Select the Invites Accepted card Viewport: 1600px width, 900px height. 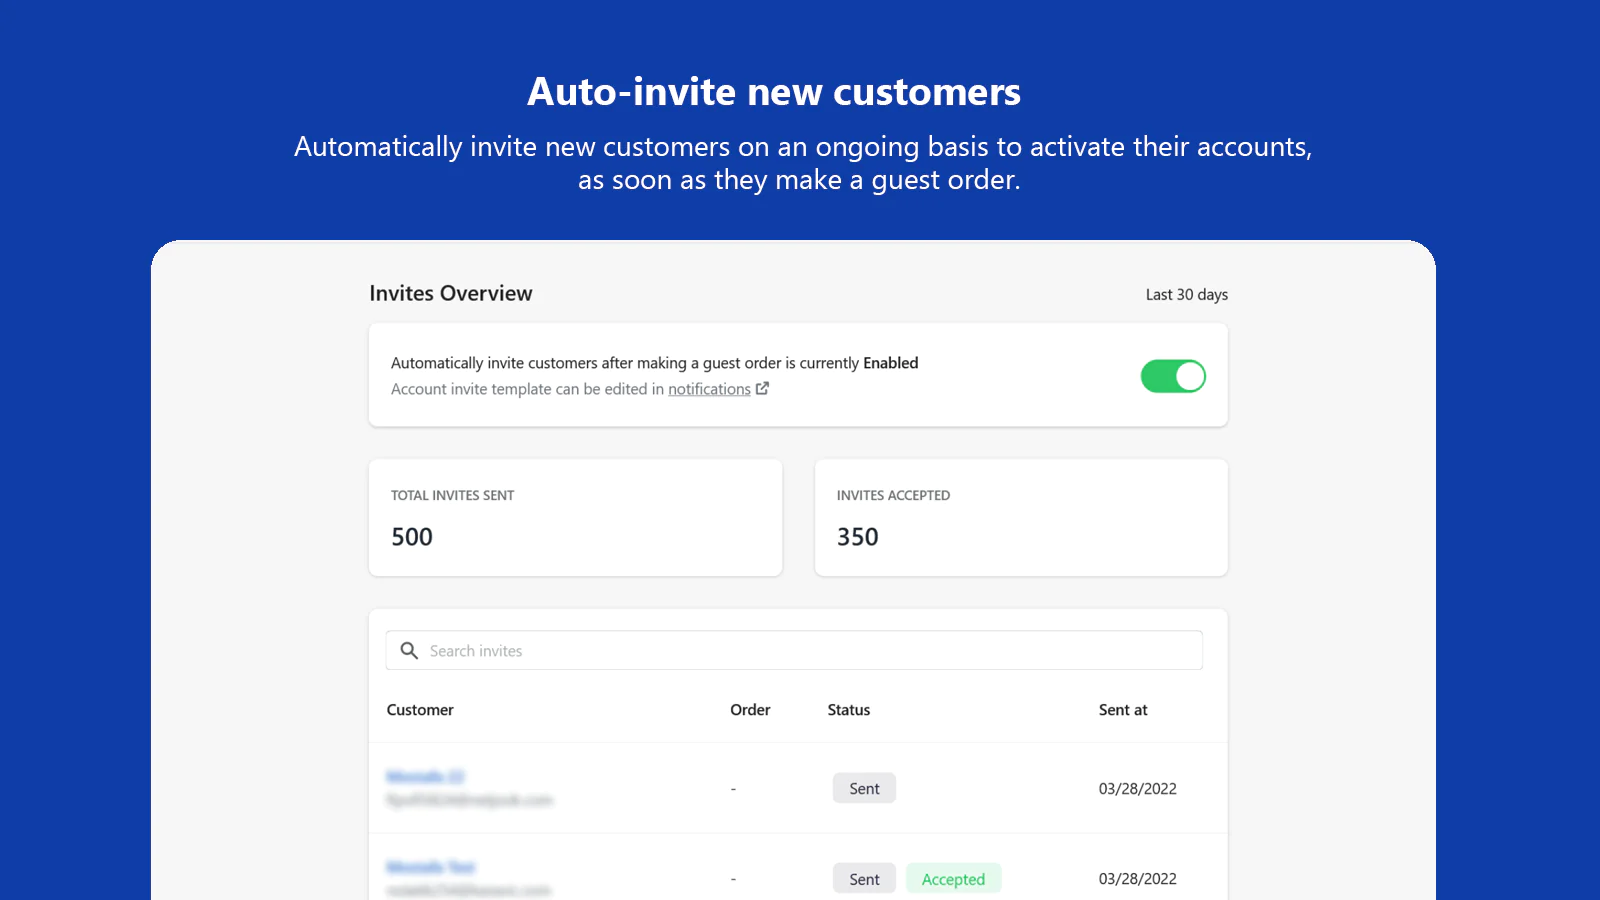(1021, 518)
